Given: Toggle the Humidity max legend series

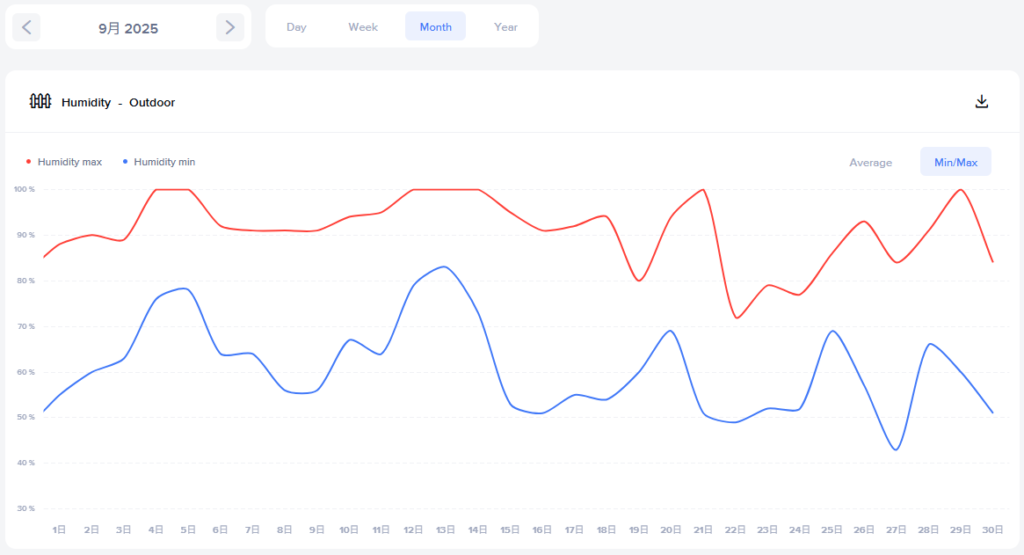Looking at the screenshot, I should (69, 162).
